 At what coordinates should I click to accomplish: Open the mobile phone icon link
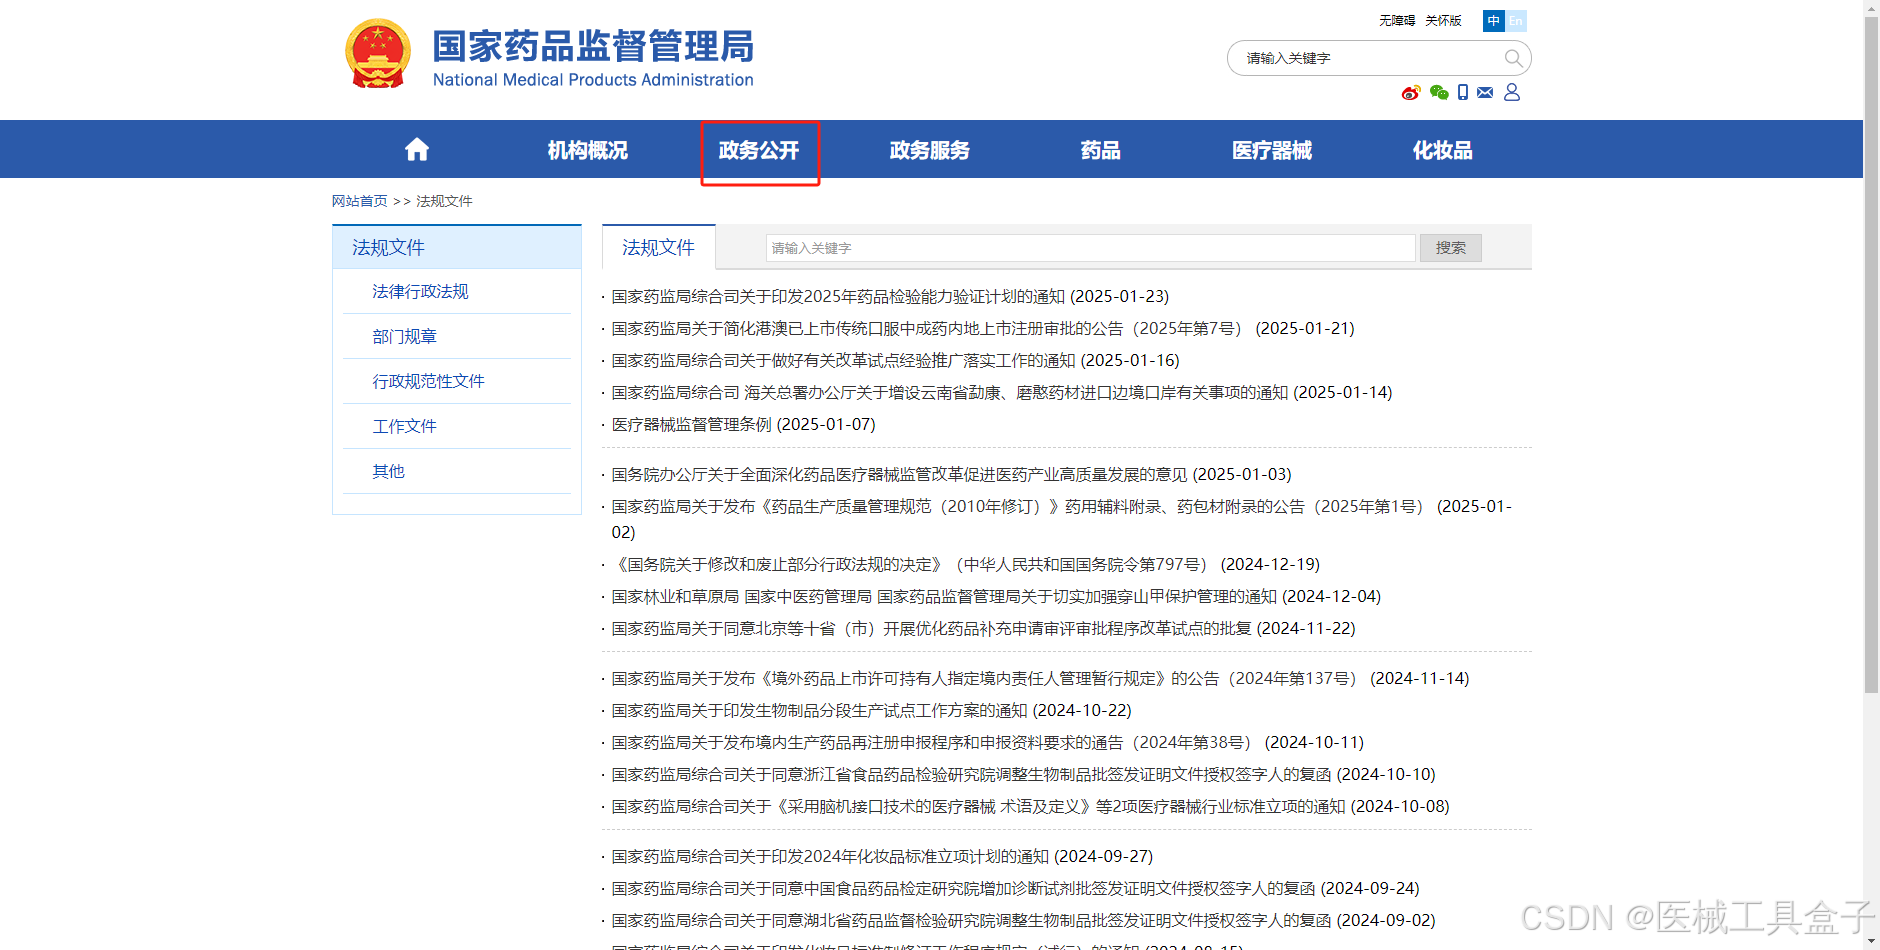pos(1463,93)
